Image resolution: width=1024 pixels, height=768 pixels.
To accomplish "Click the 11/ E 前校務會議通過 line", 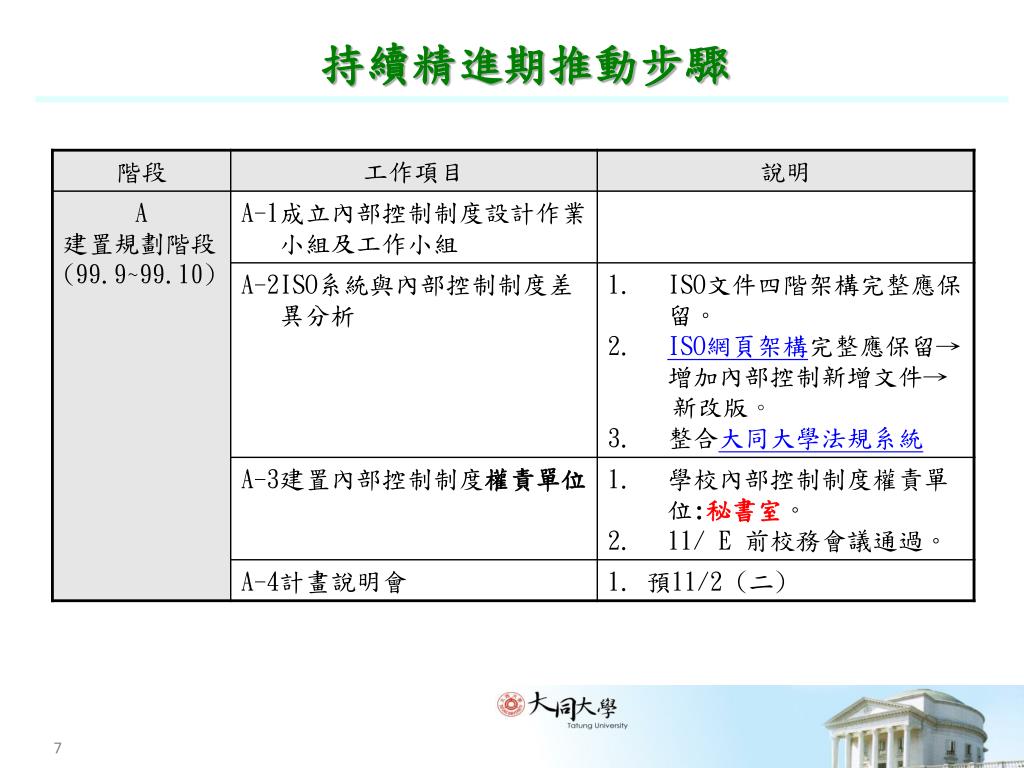I will tap(806, 541).
